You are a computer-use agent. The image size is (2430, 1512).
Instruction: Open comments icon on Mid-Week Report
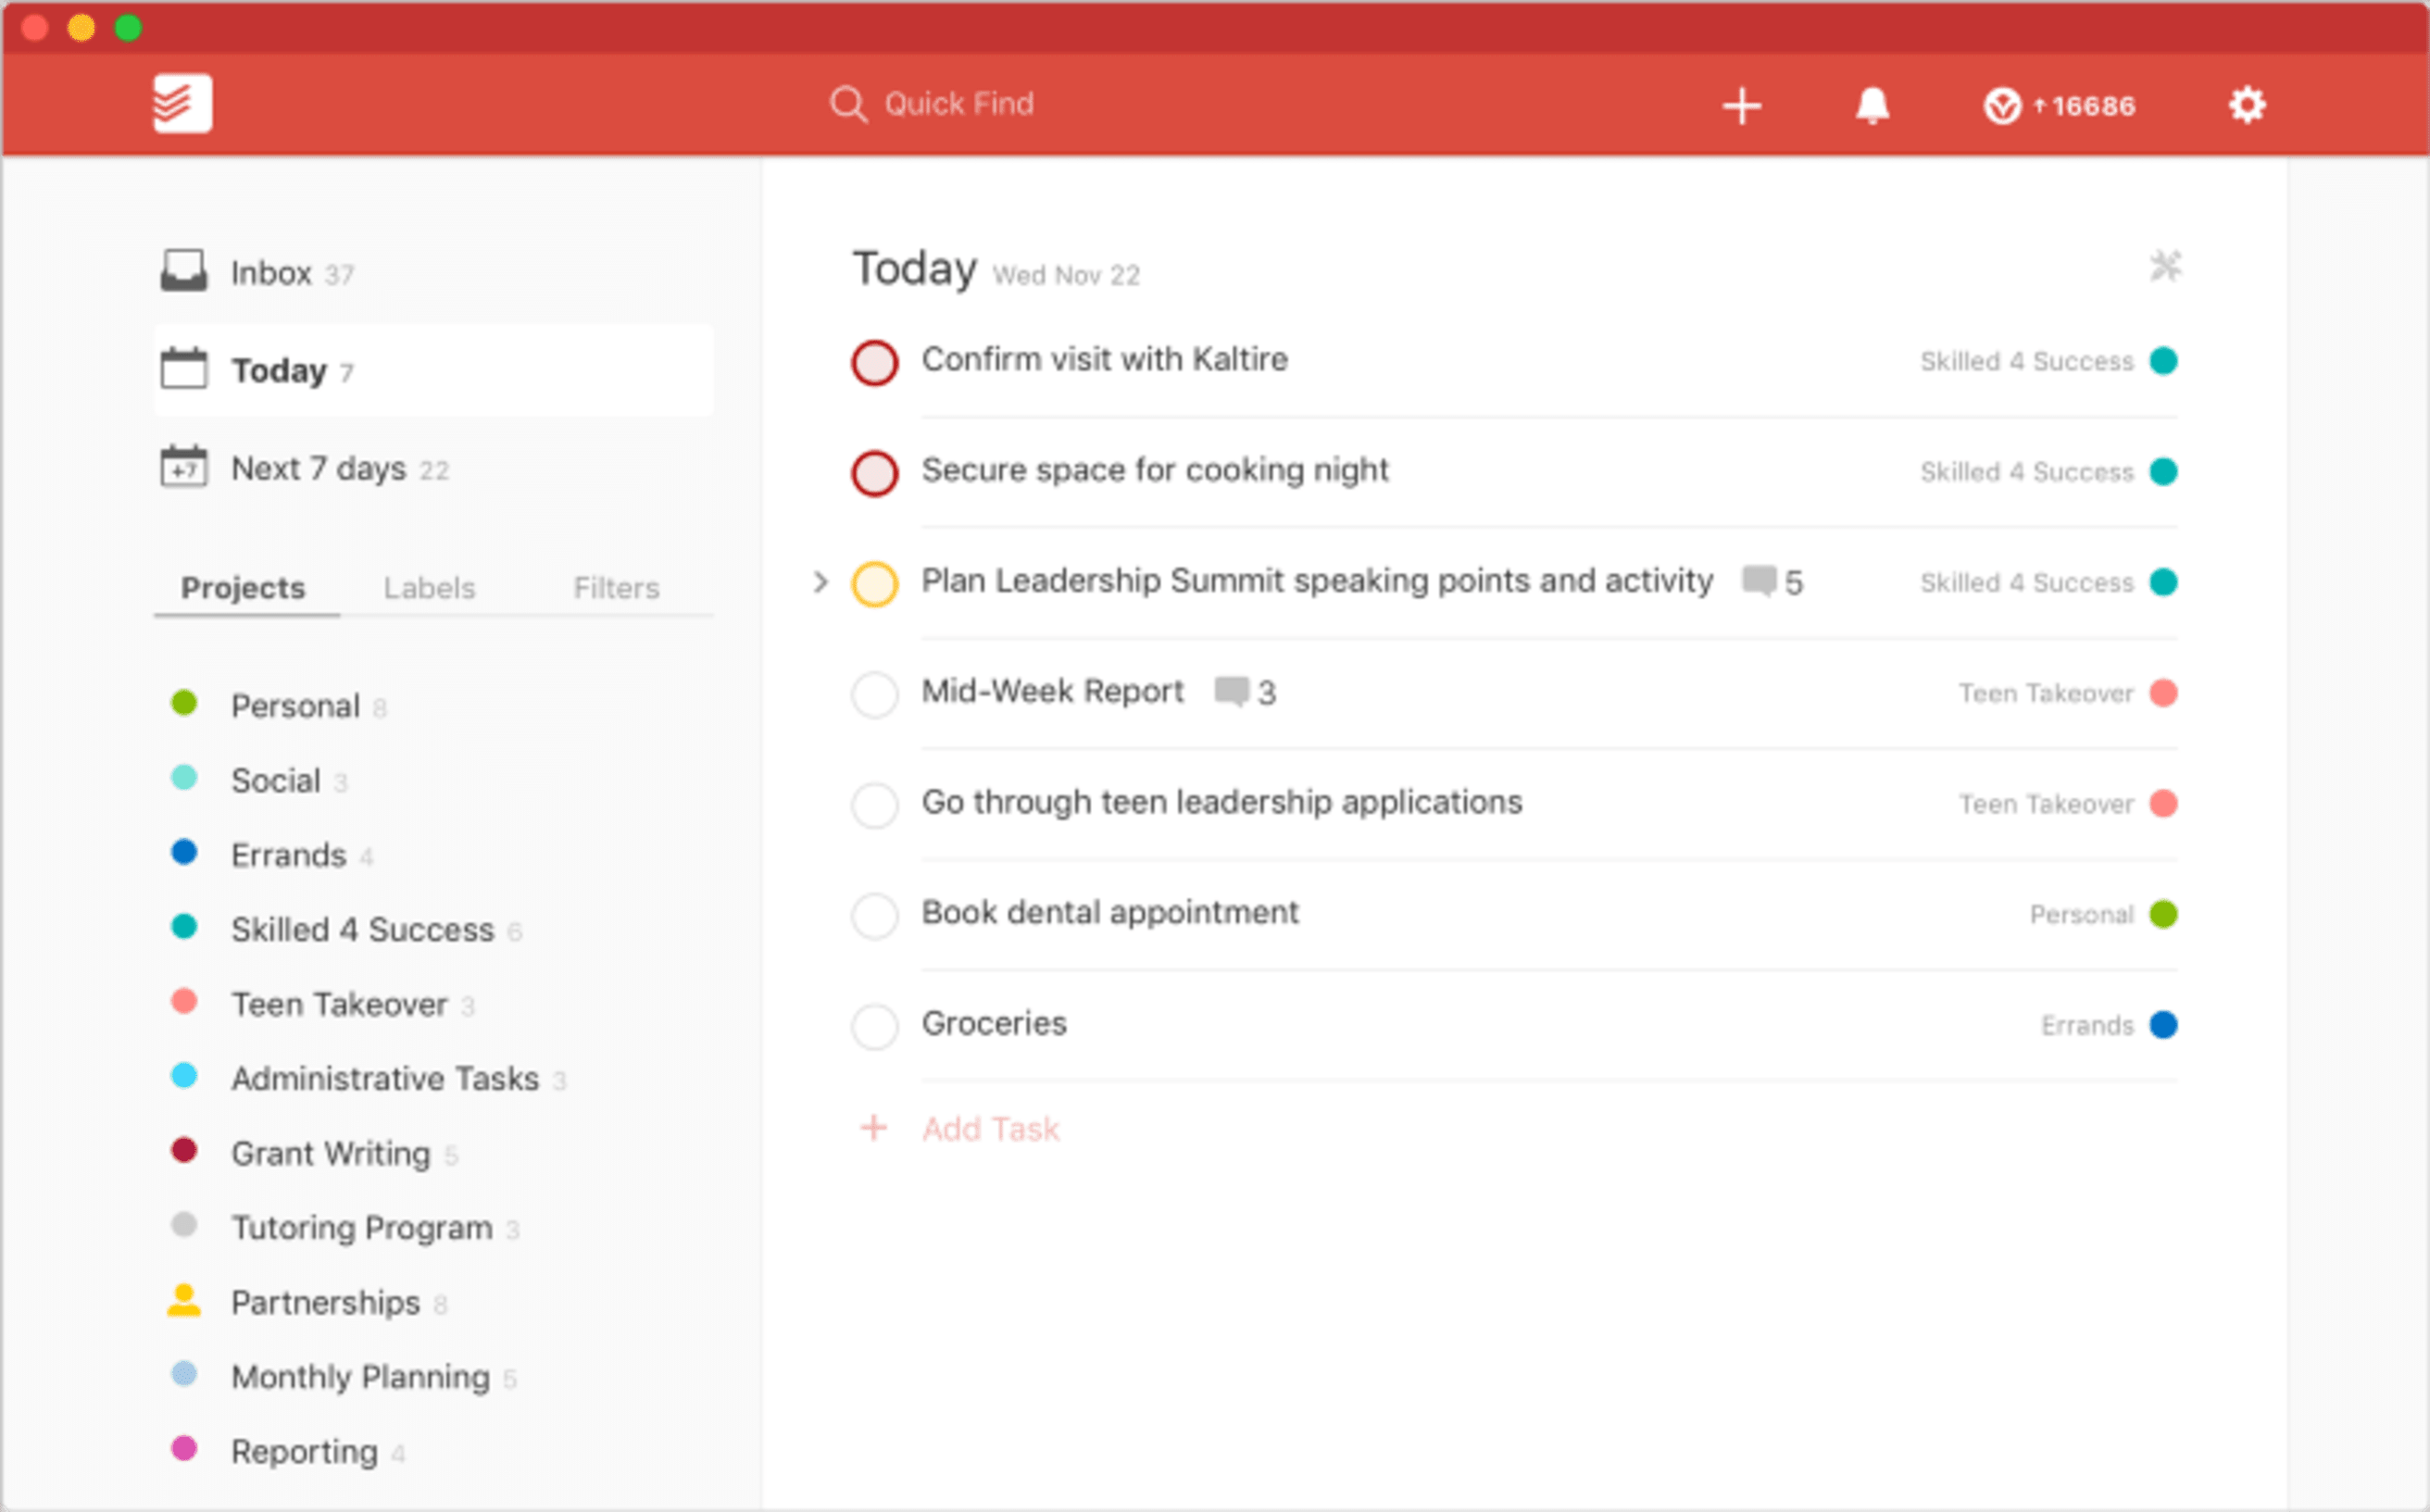click(x=1231, y=691)
